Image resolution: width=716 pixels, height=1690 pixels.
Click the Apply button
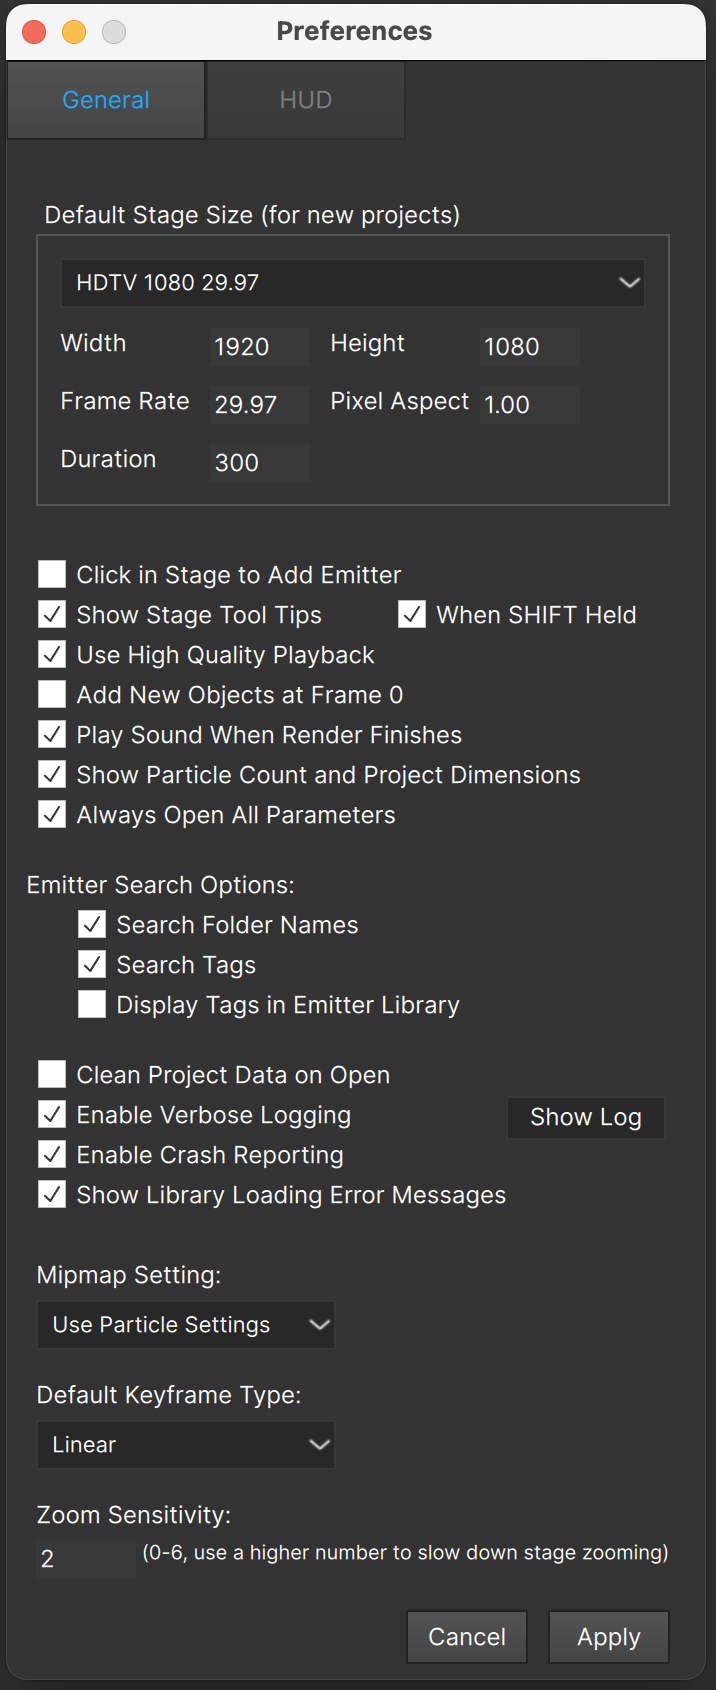point(609,1637)
